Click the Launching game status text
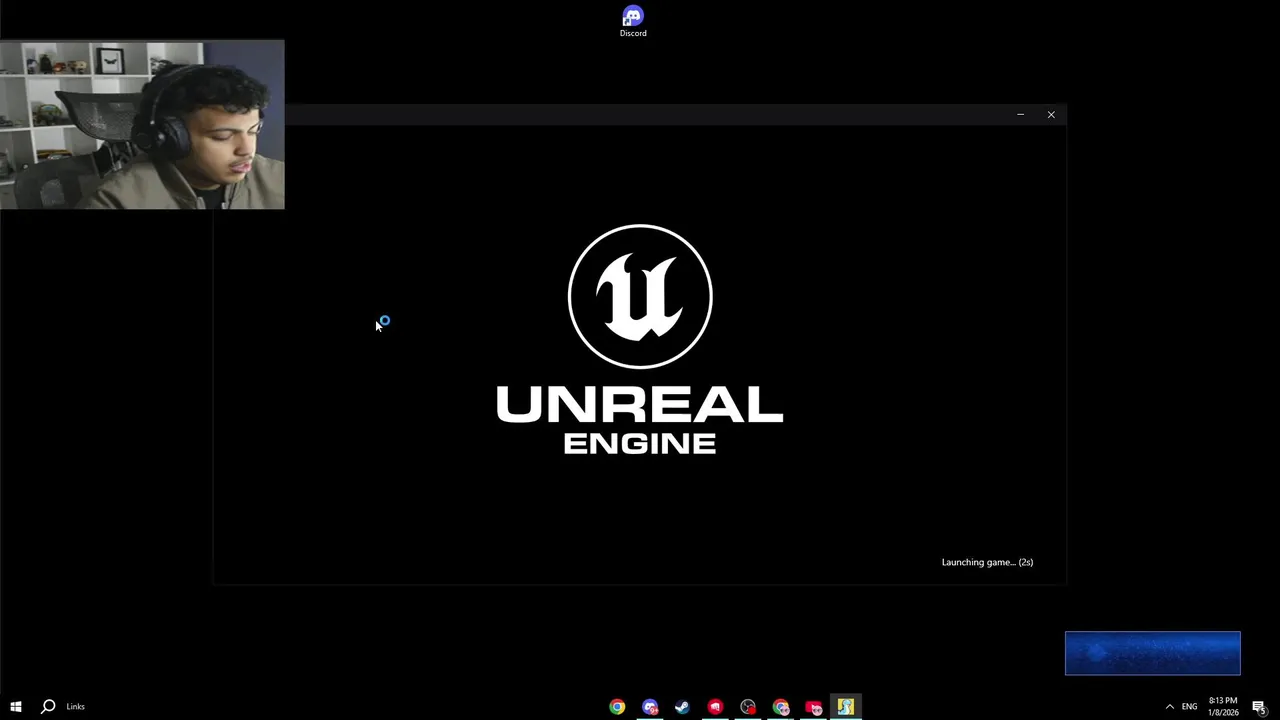 [x=987, y=562]
